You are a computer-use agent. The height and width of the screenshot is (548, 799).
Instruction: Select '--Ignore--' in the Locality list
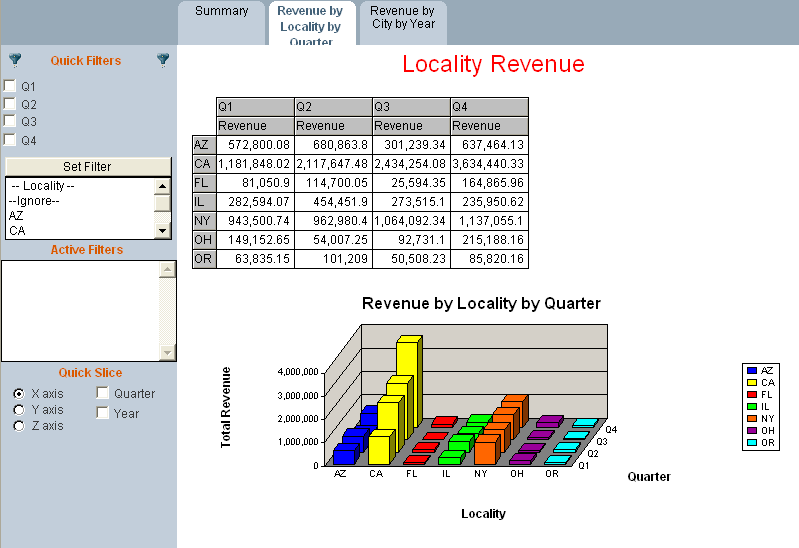pyautogui.click(x=81, y=201)
